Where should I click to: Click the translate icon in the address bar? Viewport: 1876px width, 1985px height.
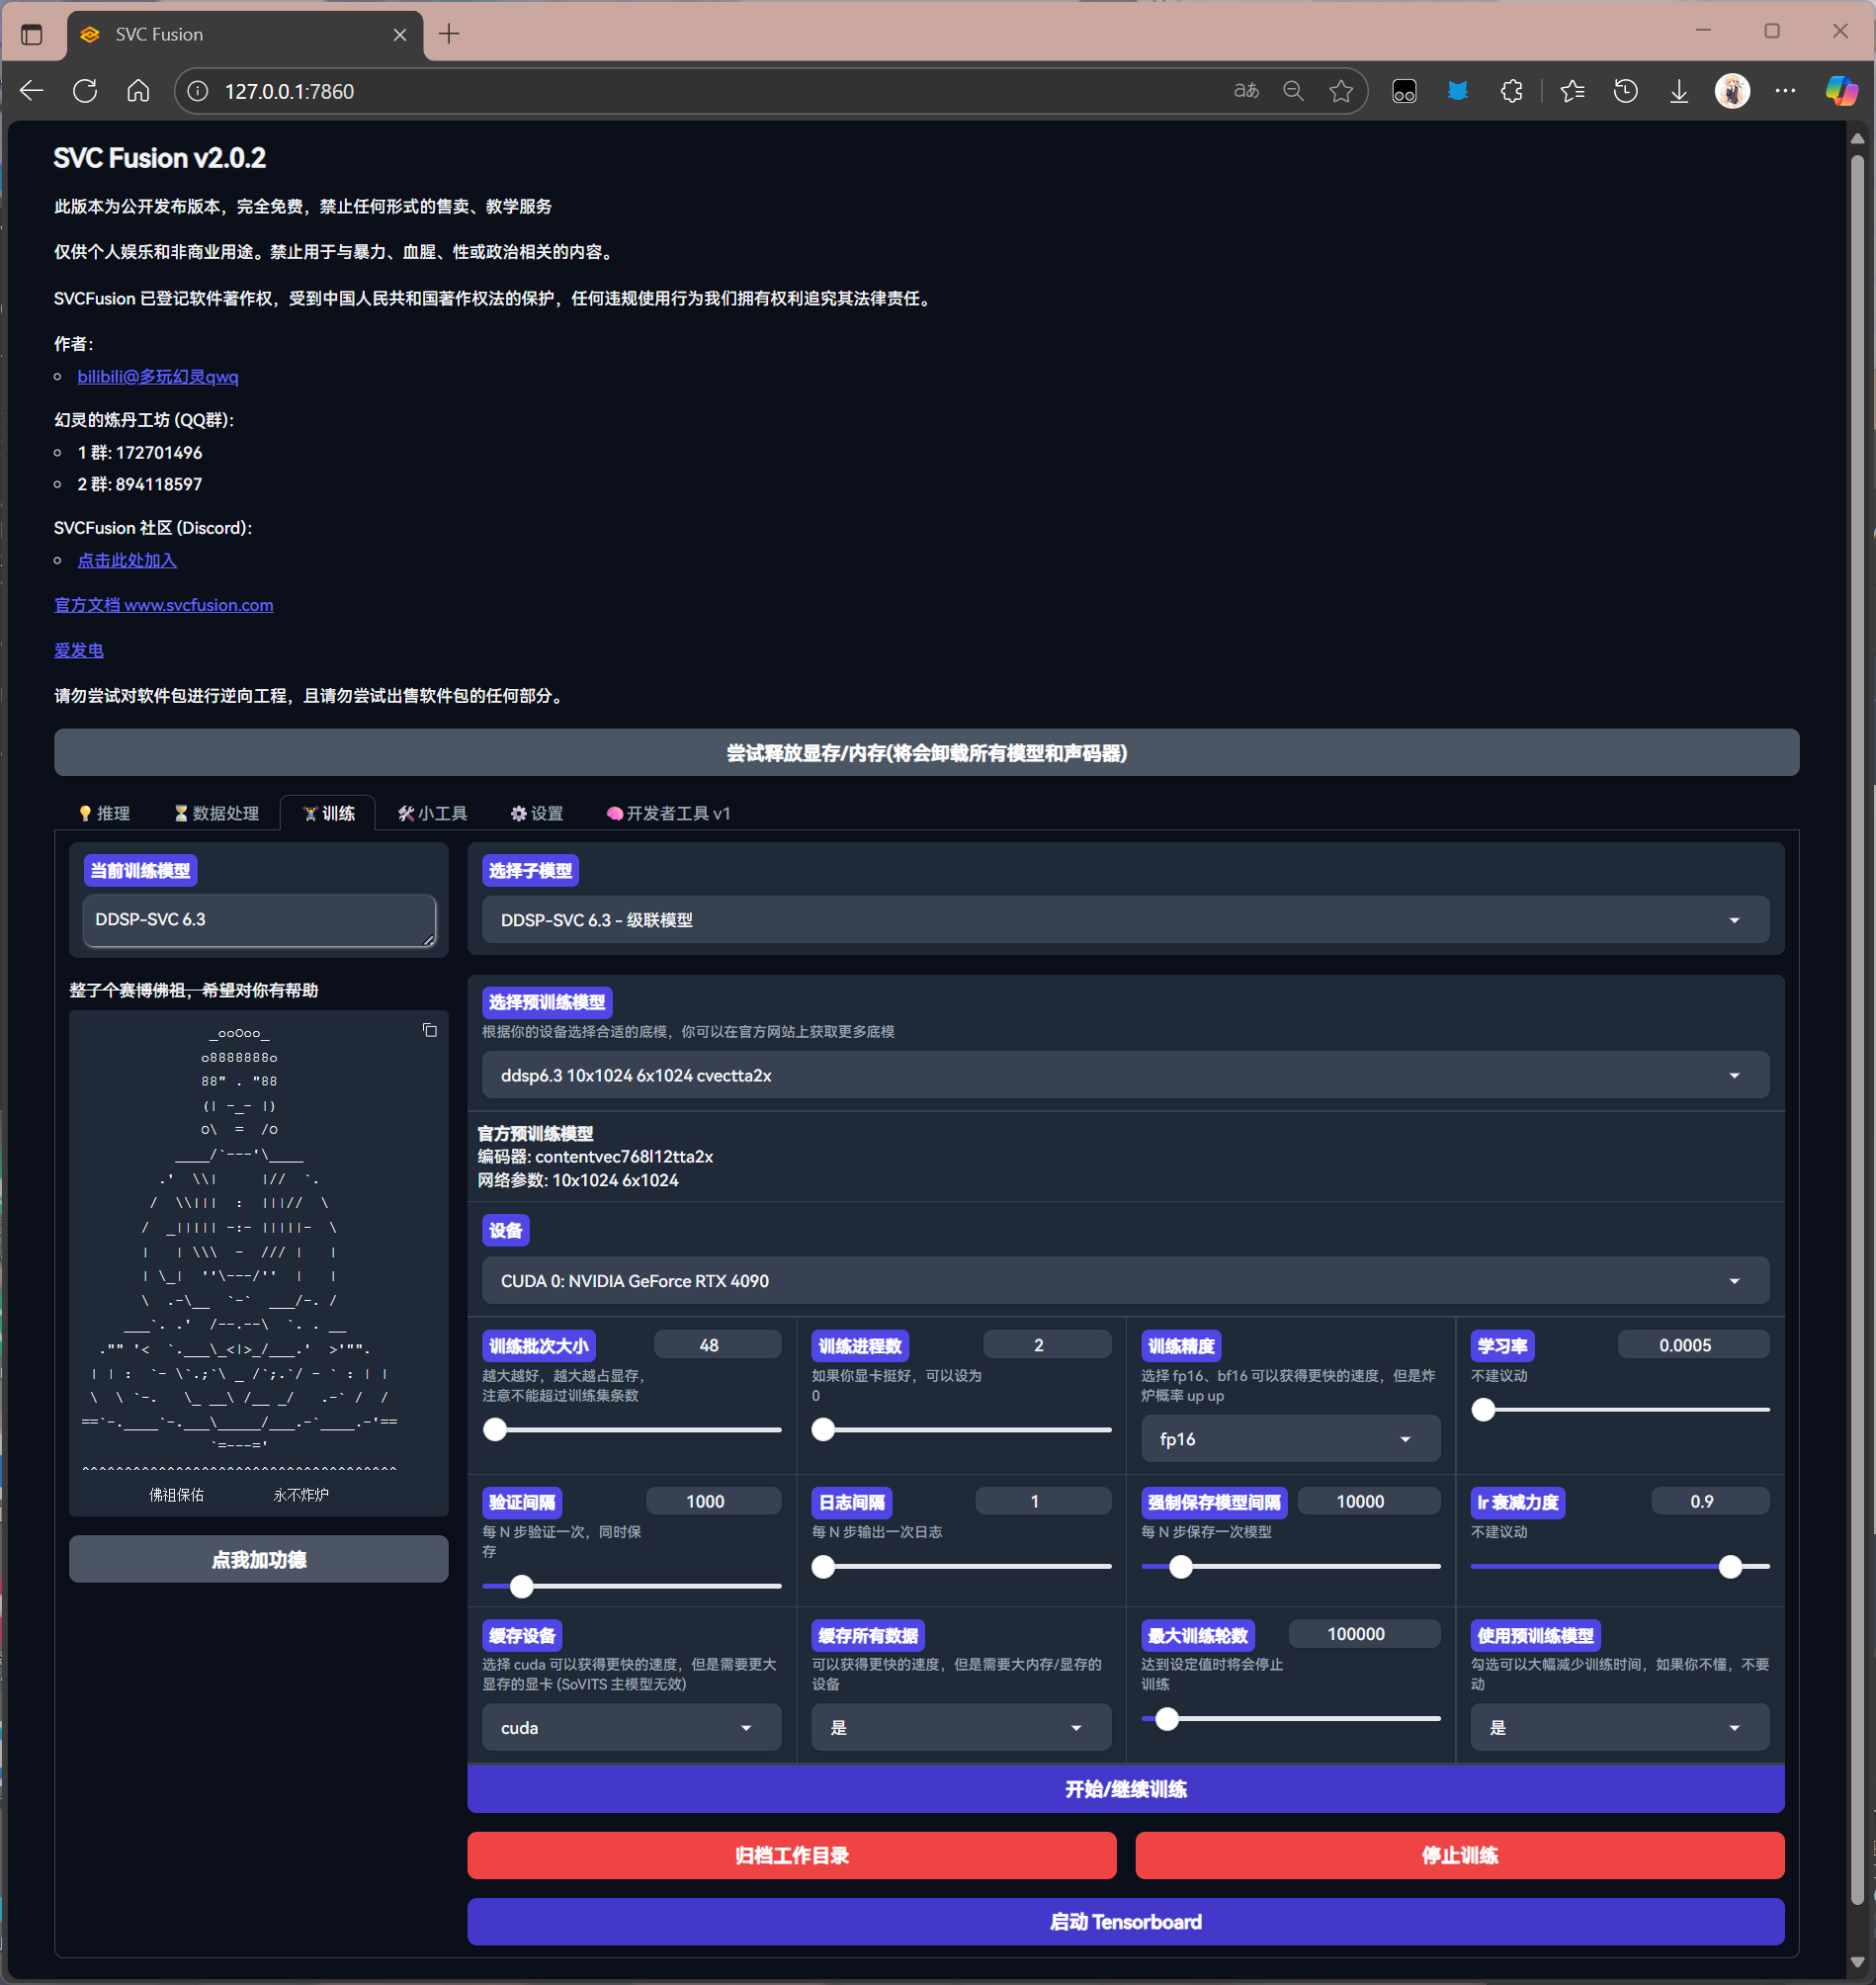[x=1246, y=91]
